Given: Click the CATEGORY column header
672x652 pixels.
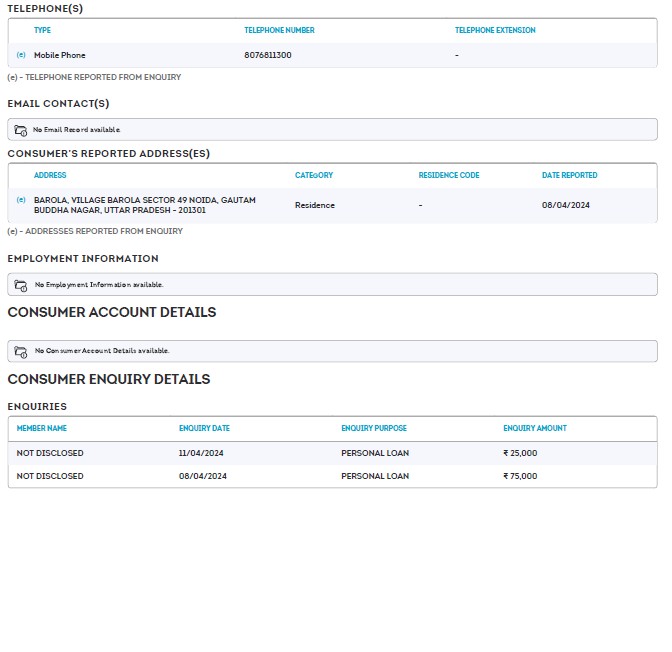Looking at the screenshot, I should coord(314,175).
